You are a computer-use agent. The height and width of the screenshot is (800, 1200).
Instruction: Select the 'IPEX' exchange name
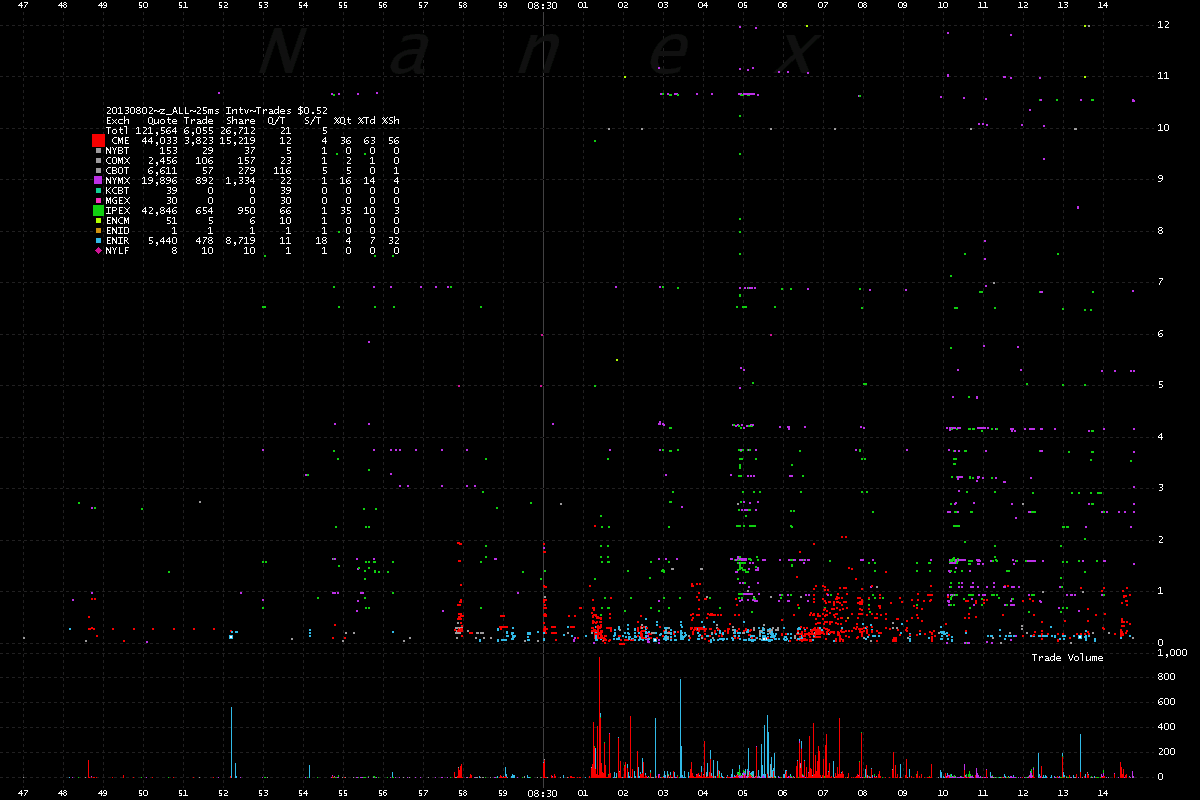tap(118, 211)
